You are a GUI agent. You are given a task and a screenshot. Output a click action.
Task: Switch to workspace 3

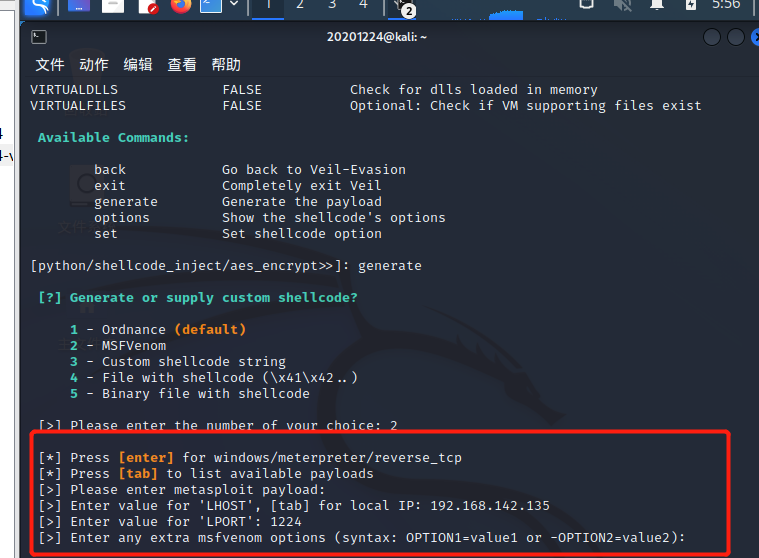(x=332, y=6)
